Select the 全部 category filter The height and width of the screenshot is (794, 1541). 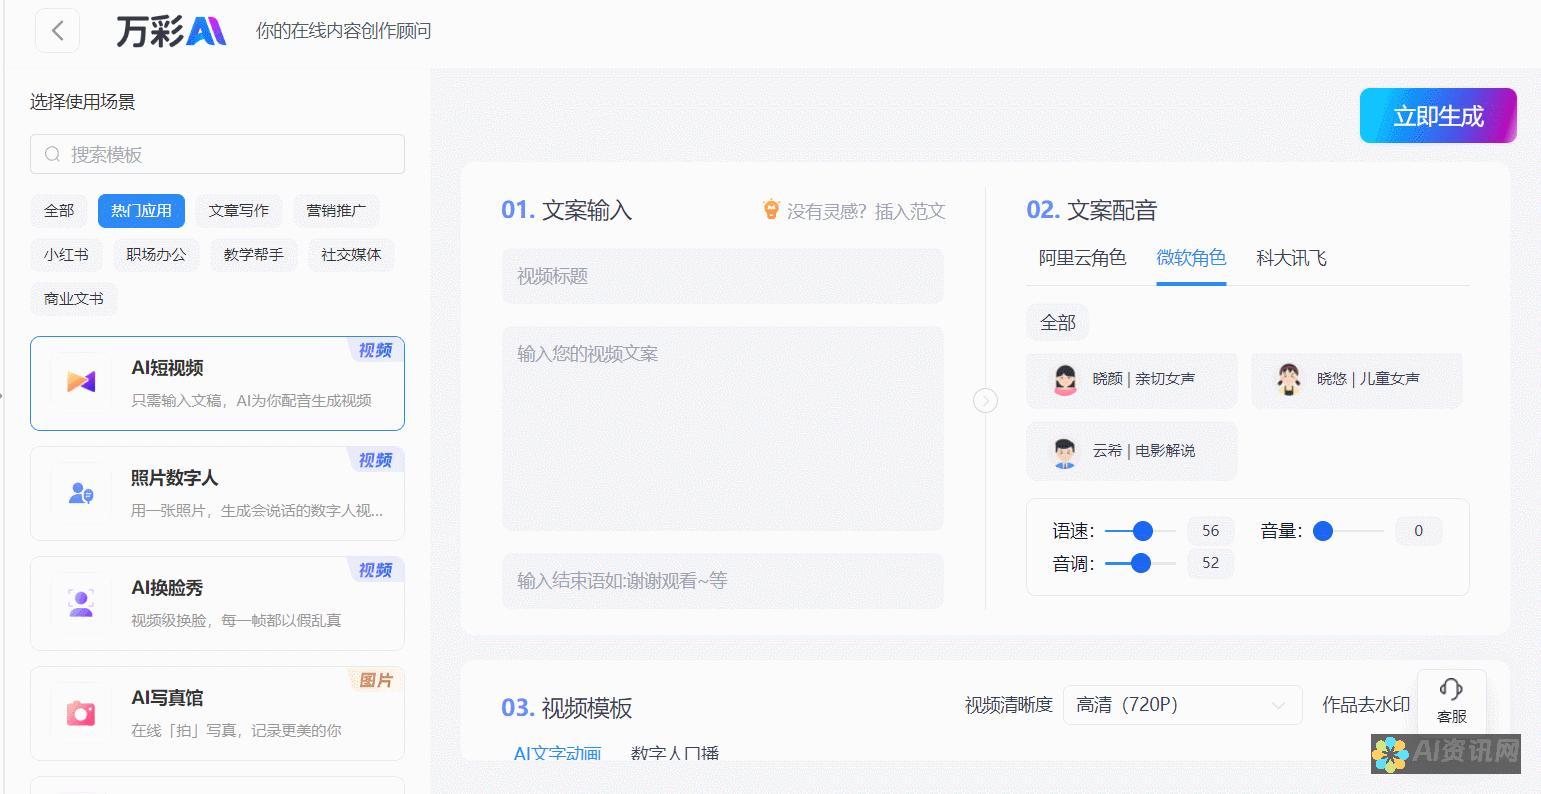(59, 211)
